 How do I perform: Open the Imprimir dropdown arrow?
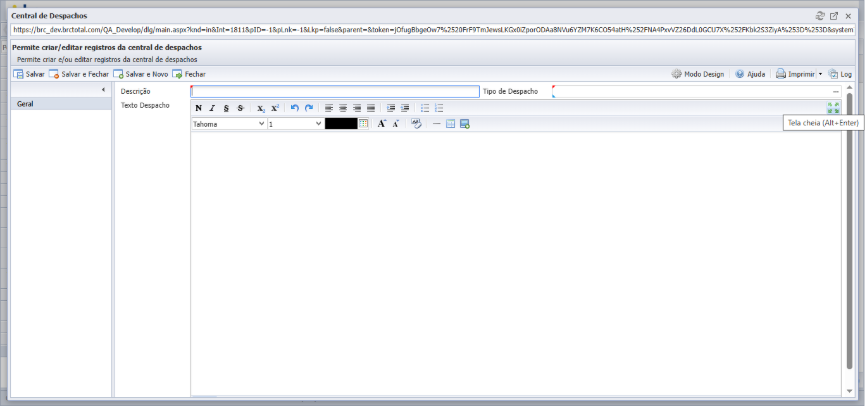click(820, 74)
